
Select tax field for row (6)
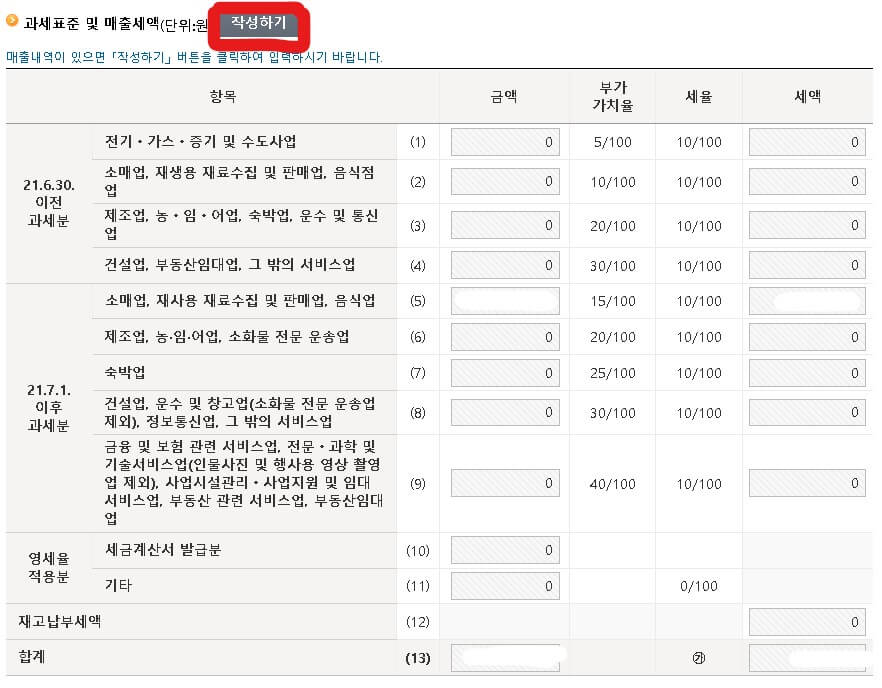[x=807, y=337]
